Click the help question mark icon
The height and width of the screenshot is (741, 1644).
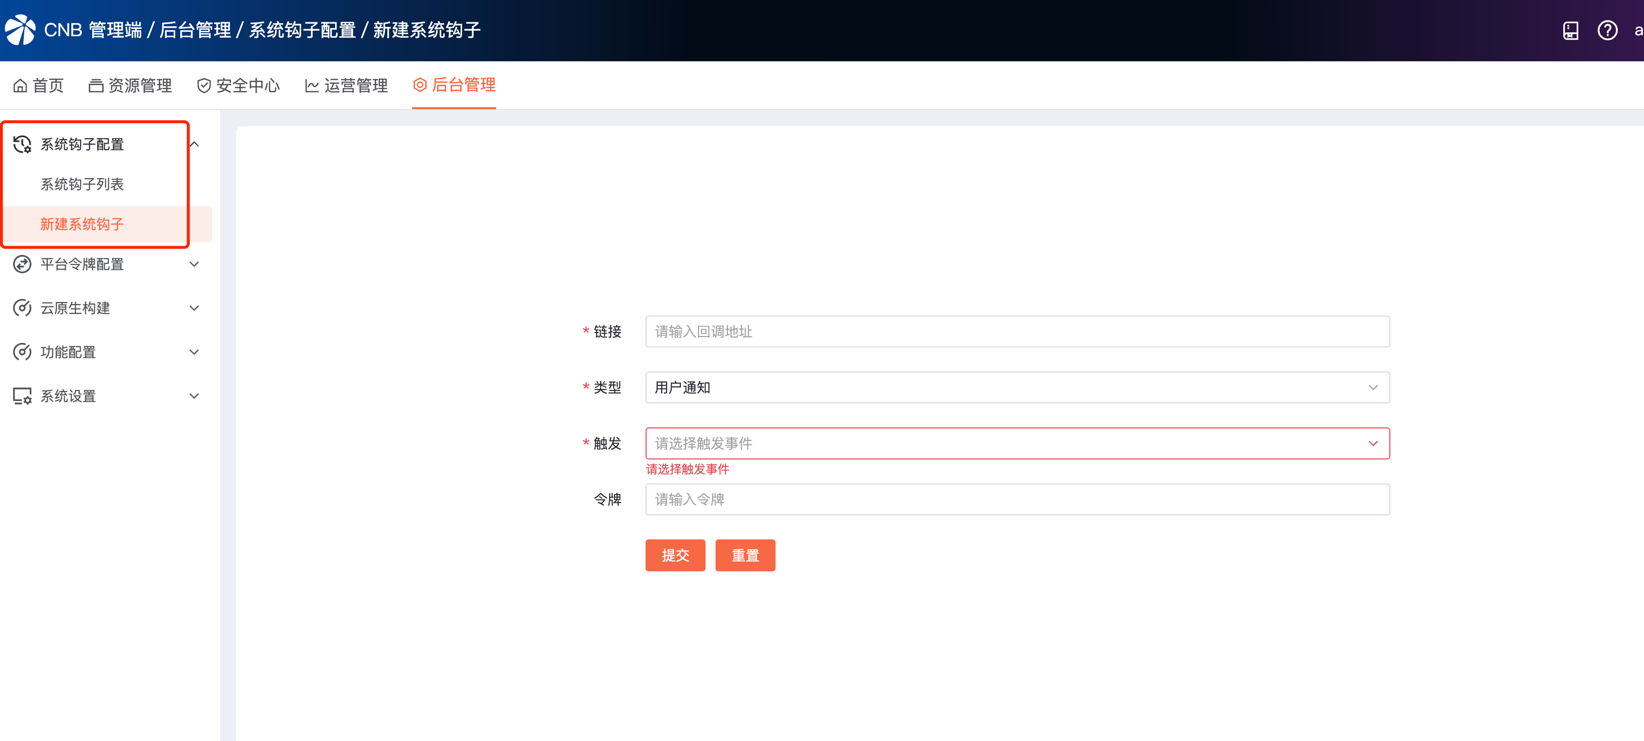(1607, 31)
